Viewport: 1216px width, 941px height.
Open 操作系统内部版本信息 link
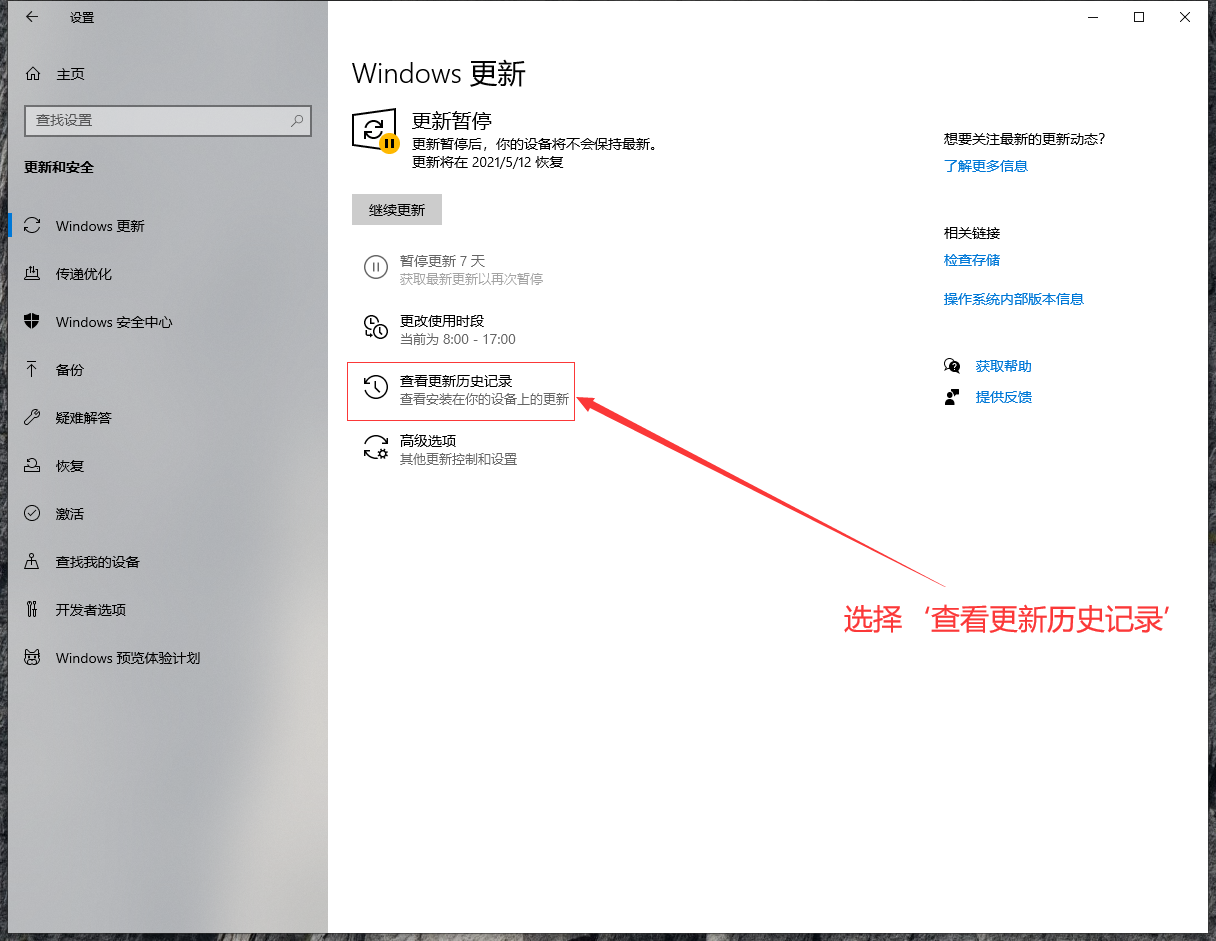click(1014, 299)
